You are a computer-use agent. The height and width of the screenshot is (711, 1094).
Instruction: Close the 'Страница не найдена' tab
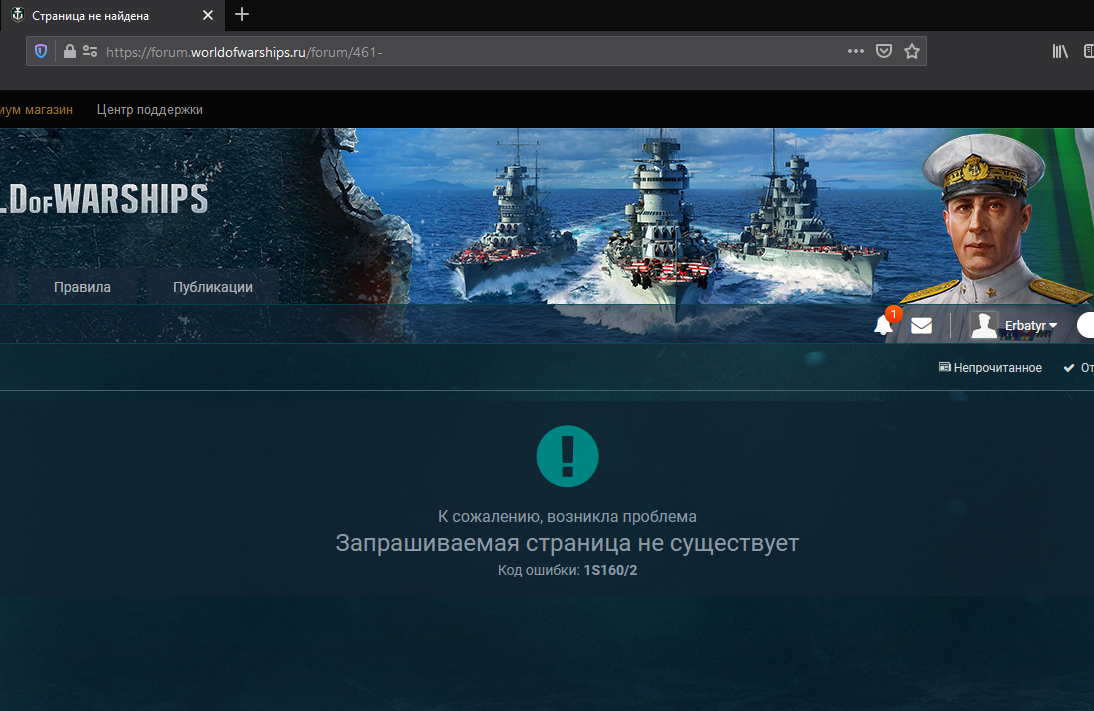[208, 15]
